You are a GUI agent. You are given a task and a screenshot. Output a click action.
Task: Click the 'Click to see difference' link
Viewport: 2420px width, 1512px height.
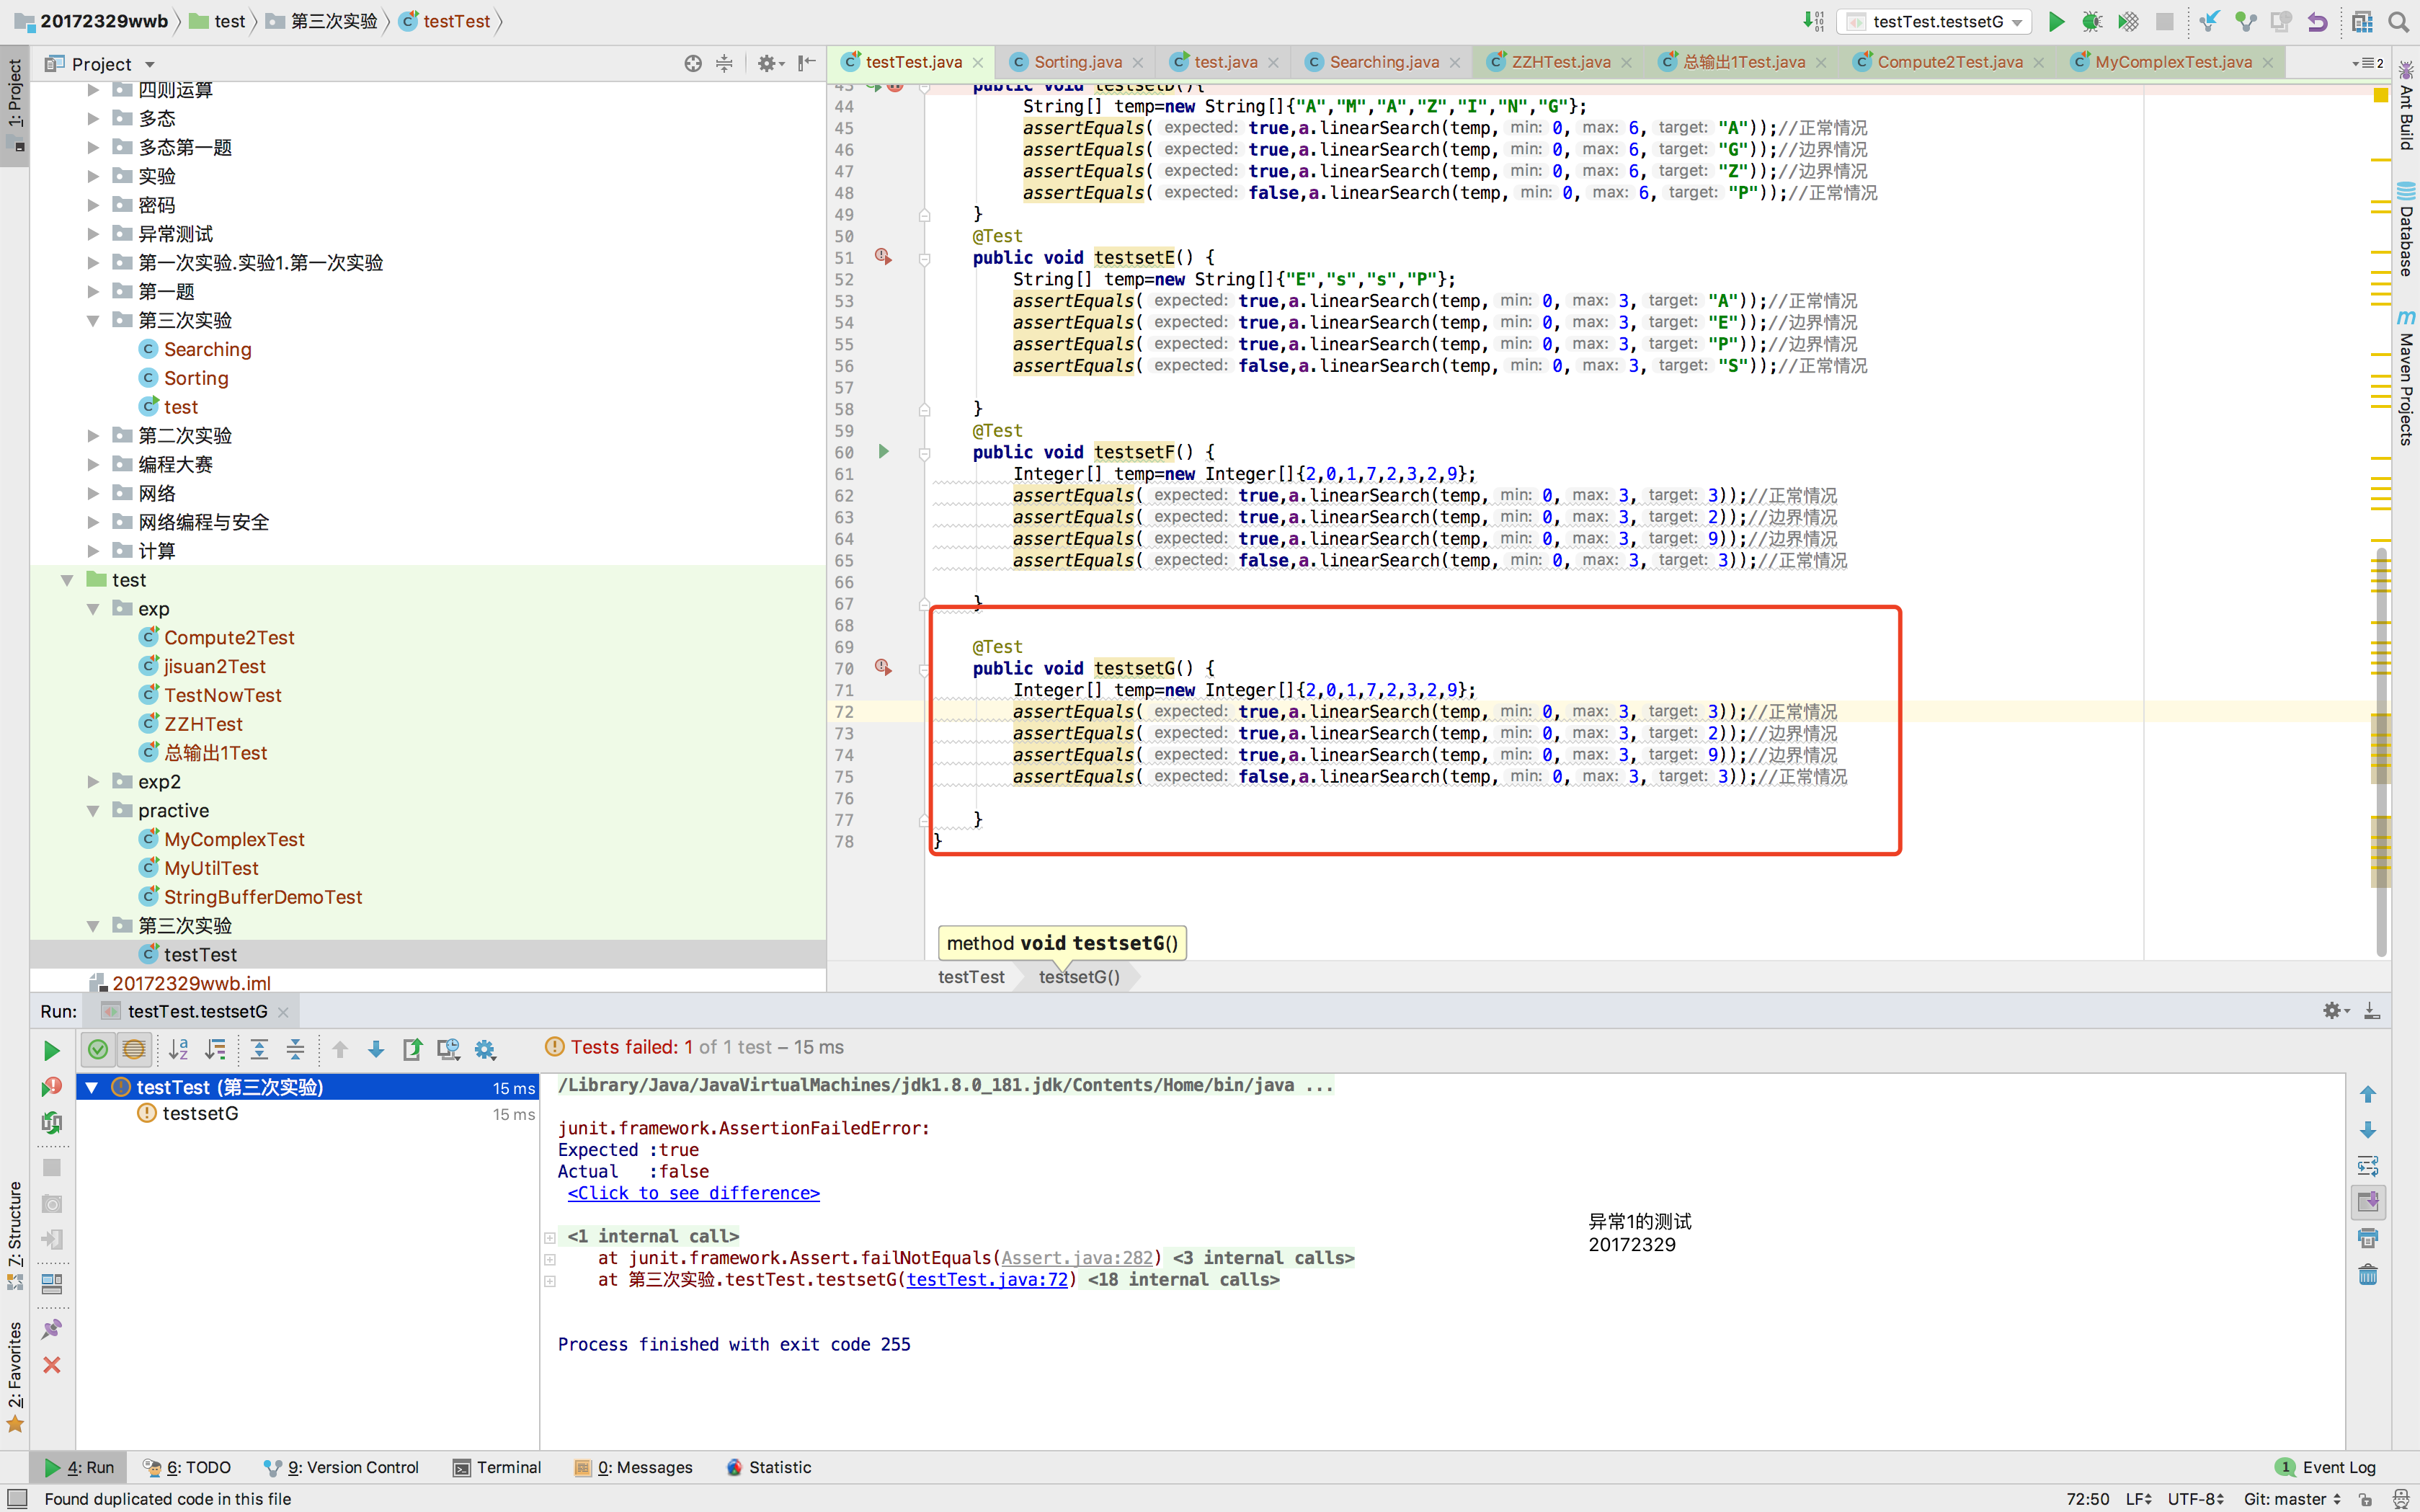click(693, 1193)
